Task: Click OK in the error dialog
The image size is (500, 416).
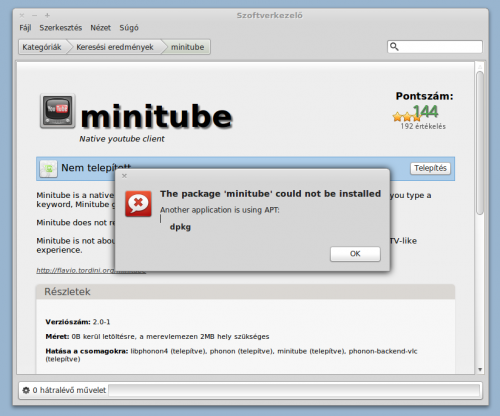Action: [x=355, y=254]
